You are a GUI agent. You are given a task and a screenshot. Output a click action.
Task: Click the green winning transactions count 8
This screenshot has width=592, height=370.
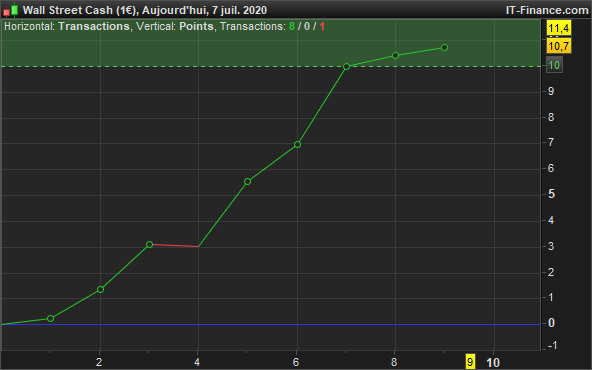292,26
